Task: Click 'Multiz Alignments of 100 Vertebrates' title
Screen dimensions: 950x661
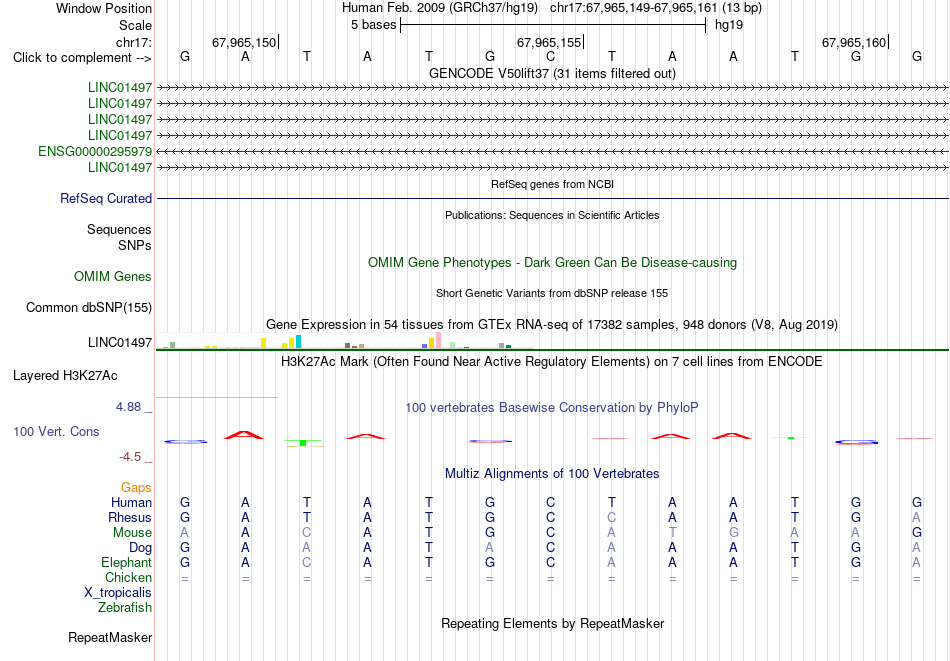Action: [x=552, y=474]
